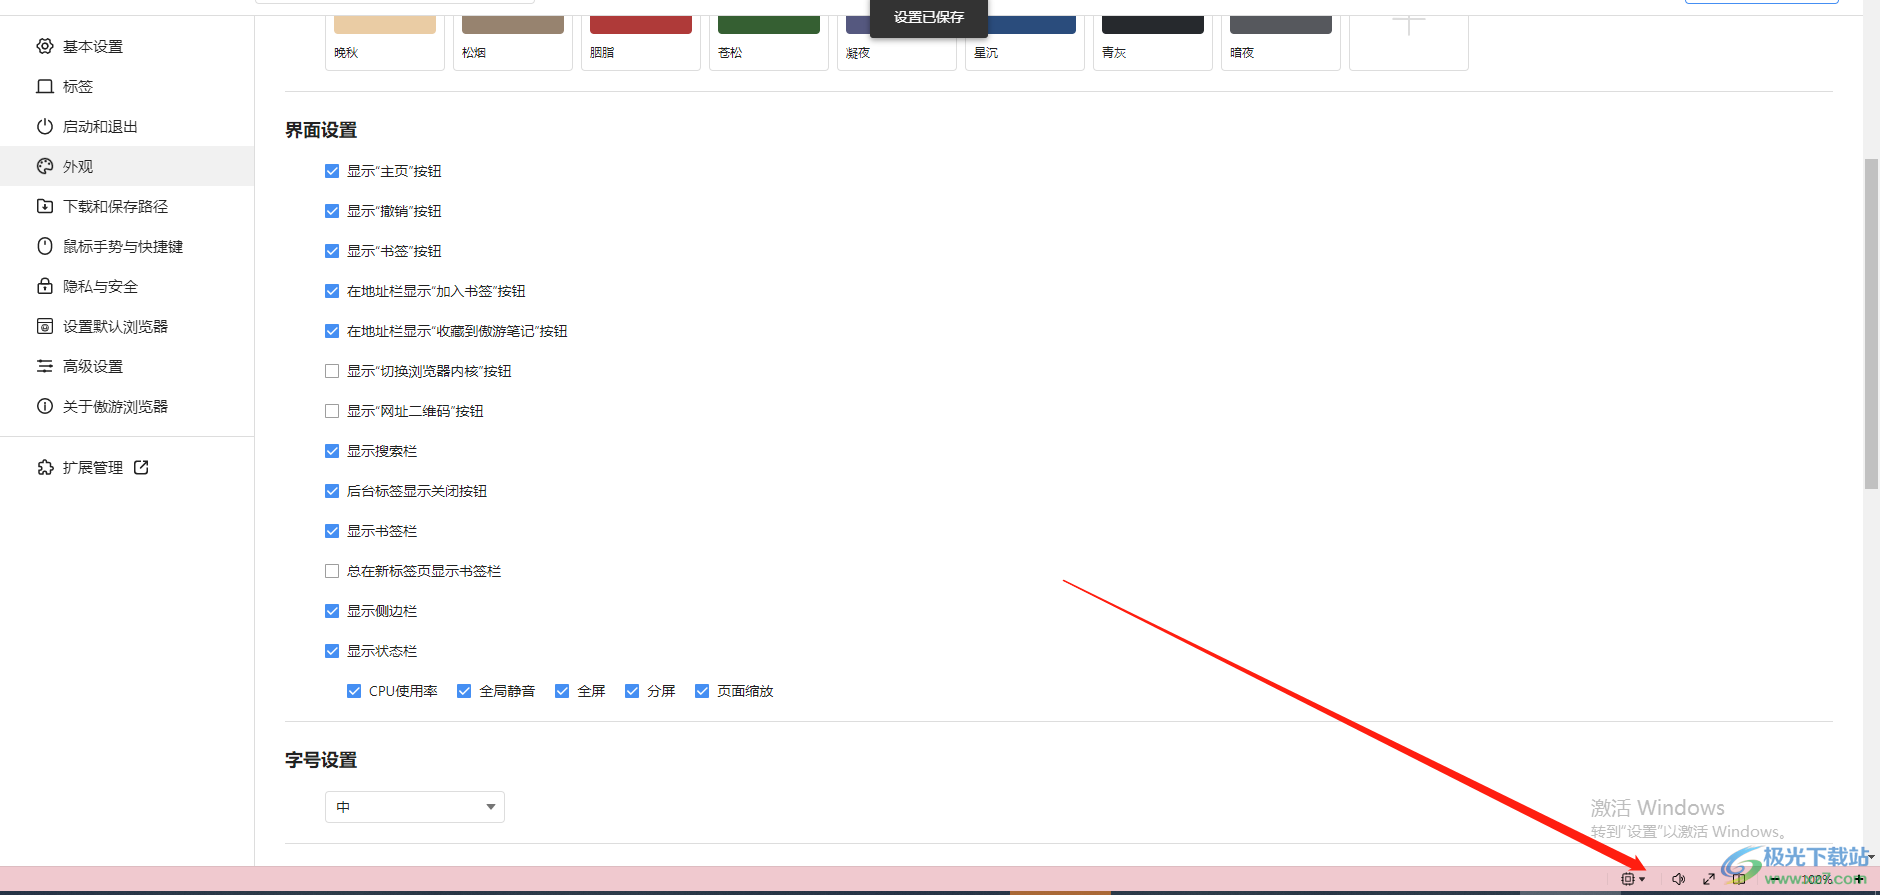This screenshot has height=895, width=1880.
Task: Click the 启动和退出 power icon
Action: pyautogui.click(x=45, y=126)
